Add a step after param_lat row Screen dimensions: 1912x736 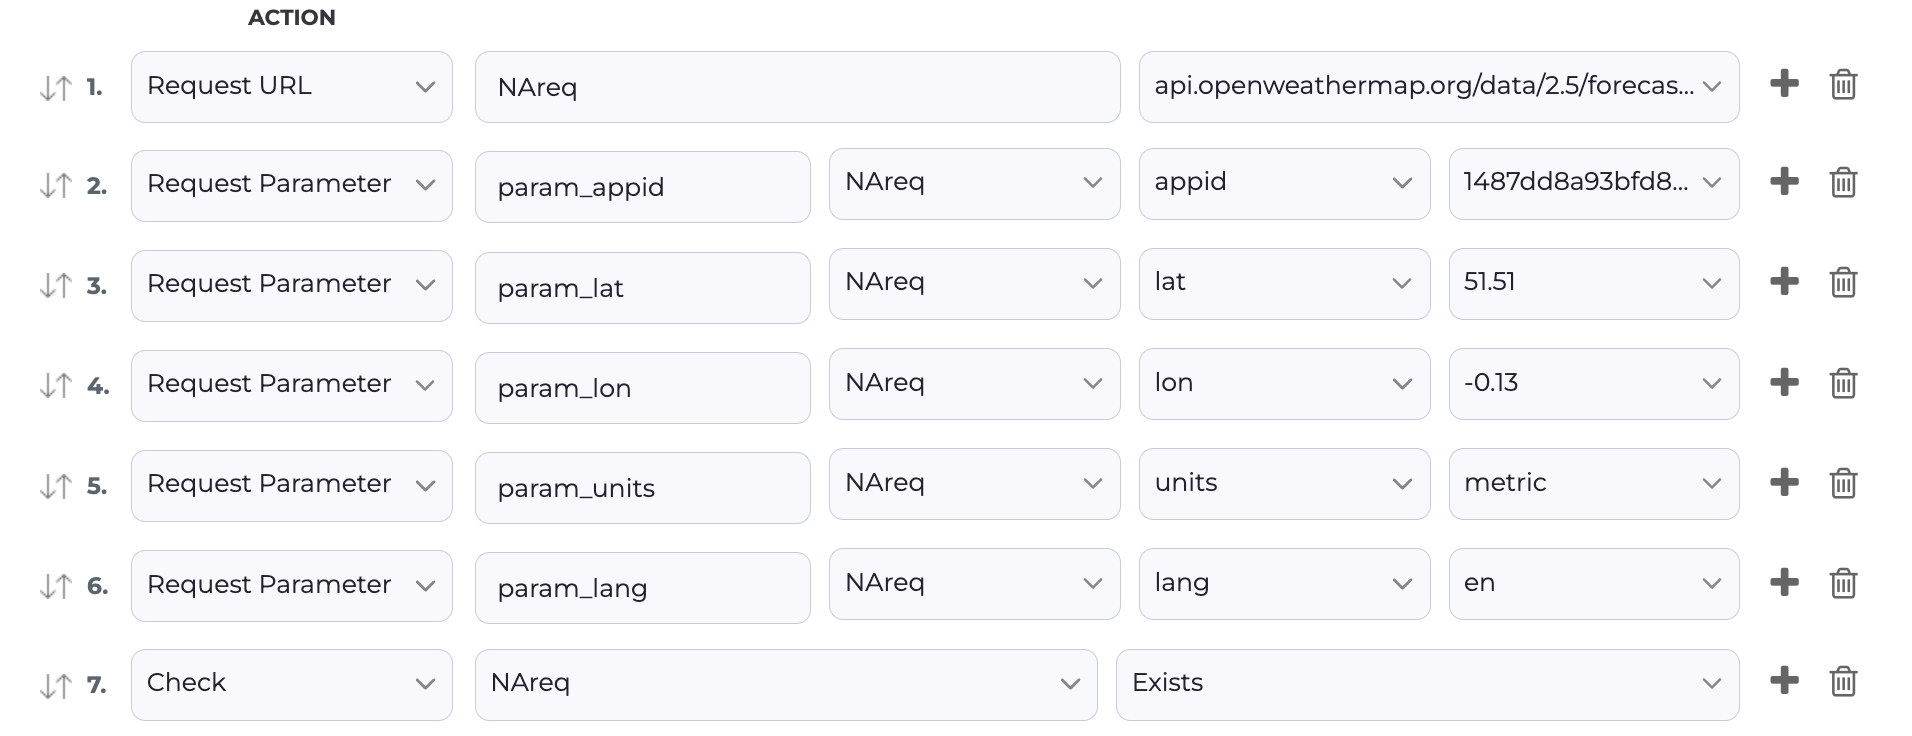1784,282
